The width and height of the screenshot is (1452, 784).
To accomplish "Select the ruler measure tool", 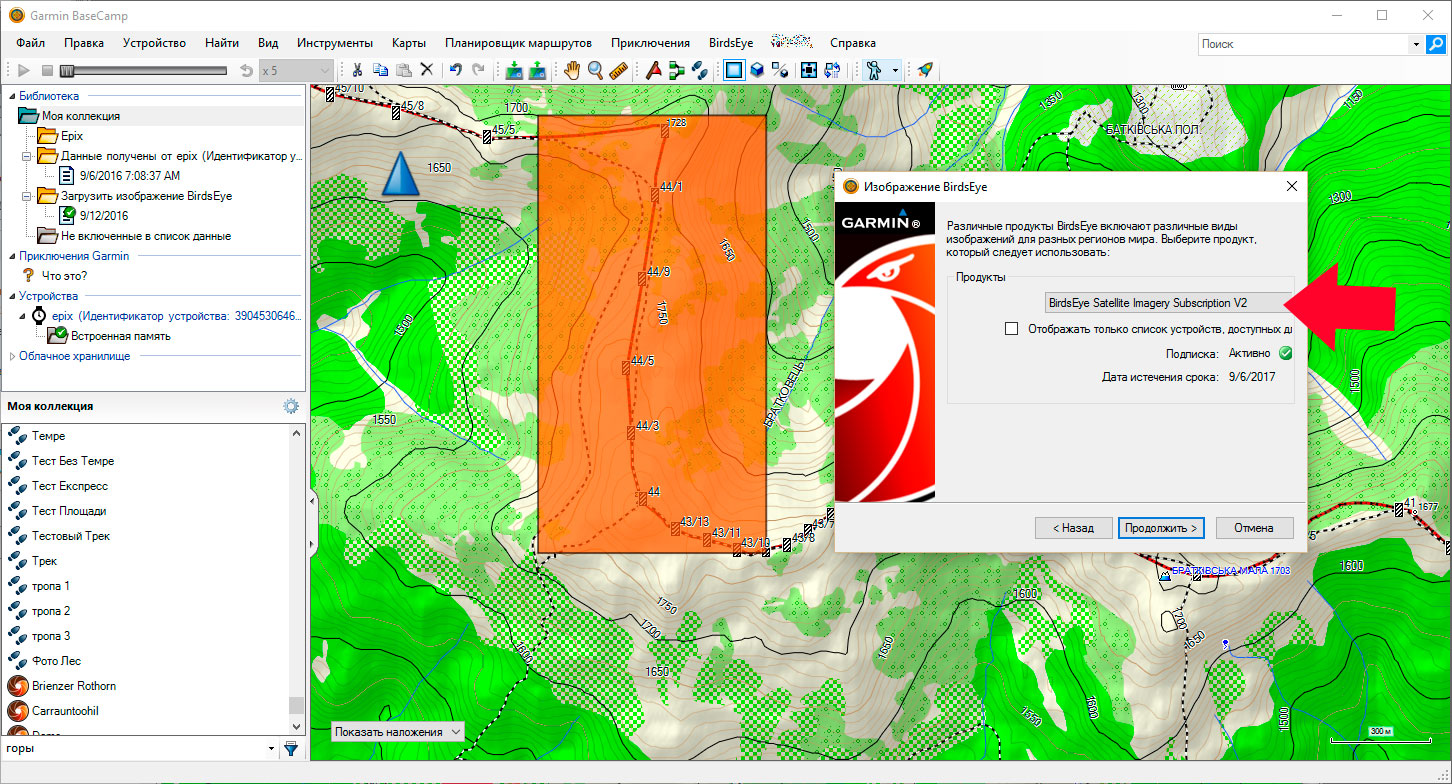I will click(x=618, y=70).
